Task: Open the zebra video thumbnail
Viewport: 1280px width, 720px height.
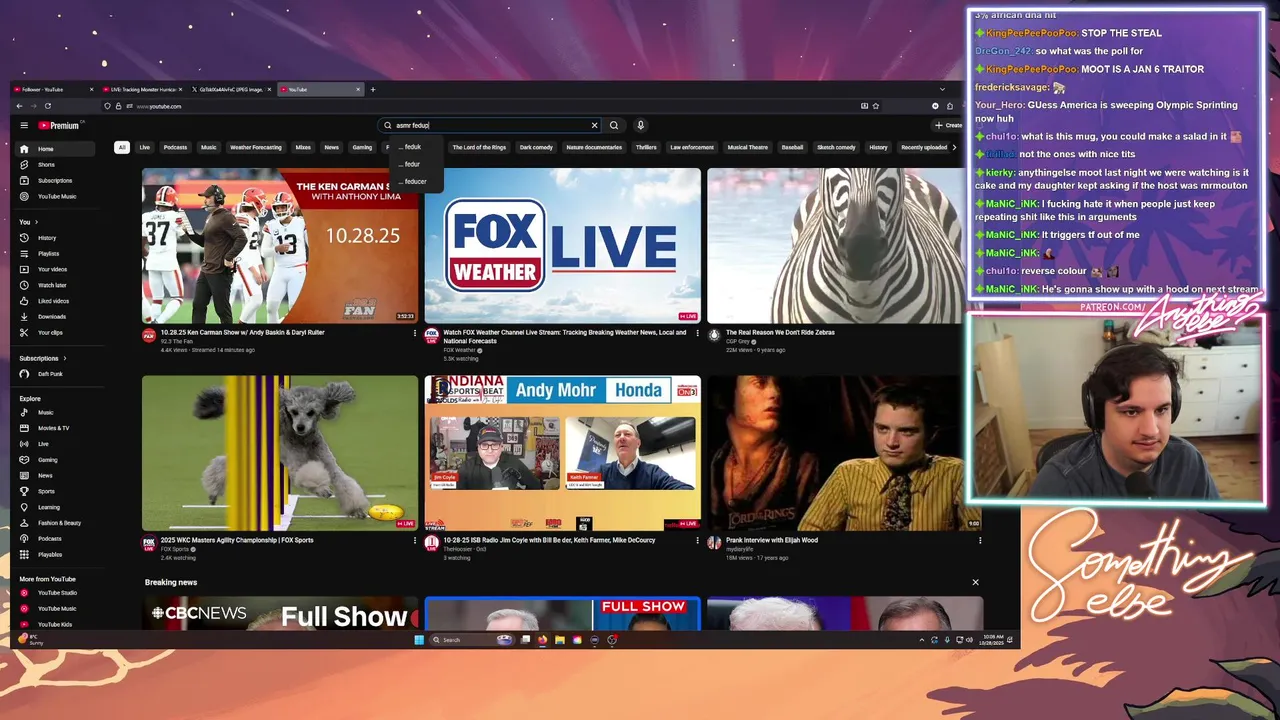Action: pos(835,245)
